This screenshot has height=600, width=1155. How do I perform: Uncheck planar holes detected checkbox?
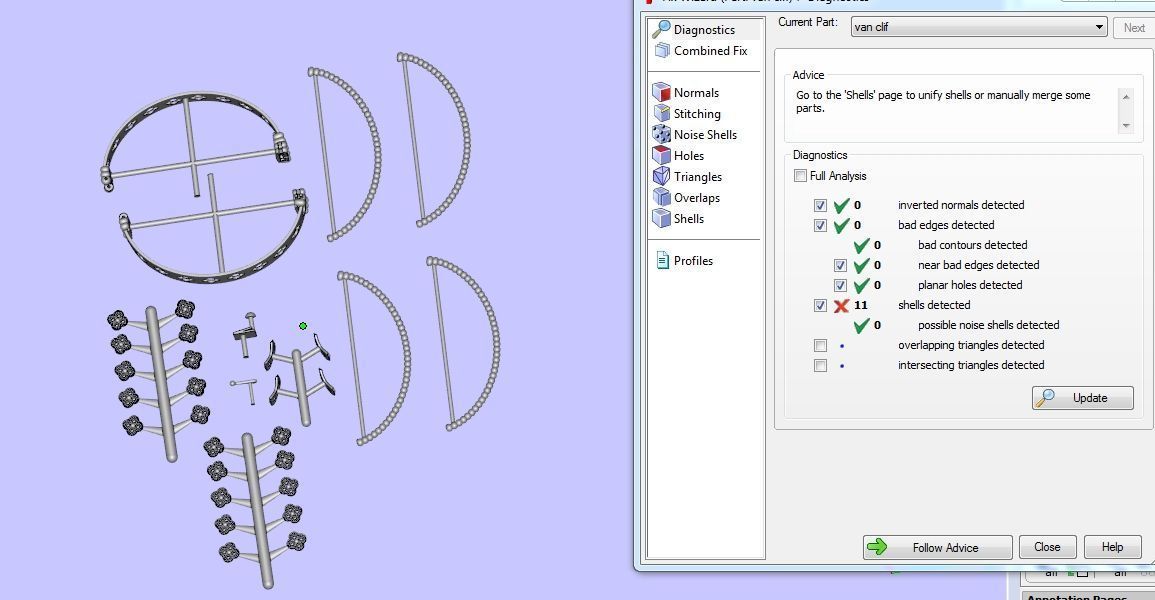[840, 285]
